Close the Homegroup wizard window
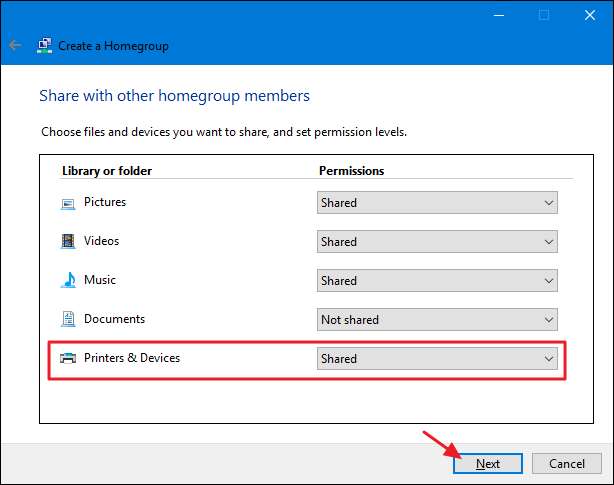 pyautogui.click(x=589, y=15)
